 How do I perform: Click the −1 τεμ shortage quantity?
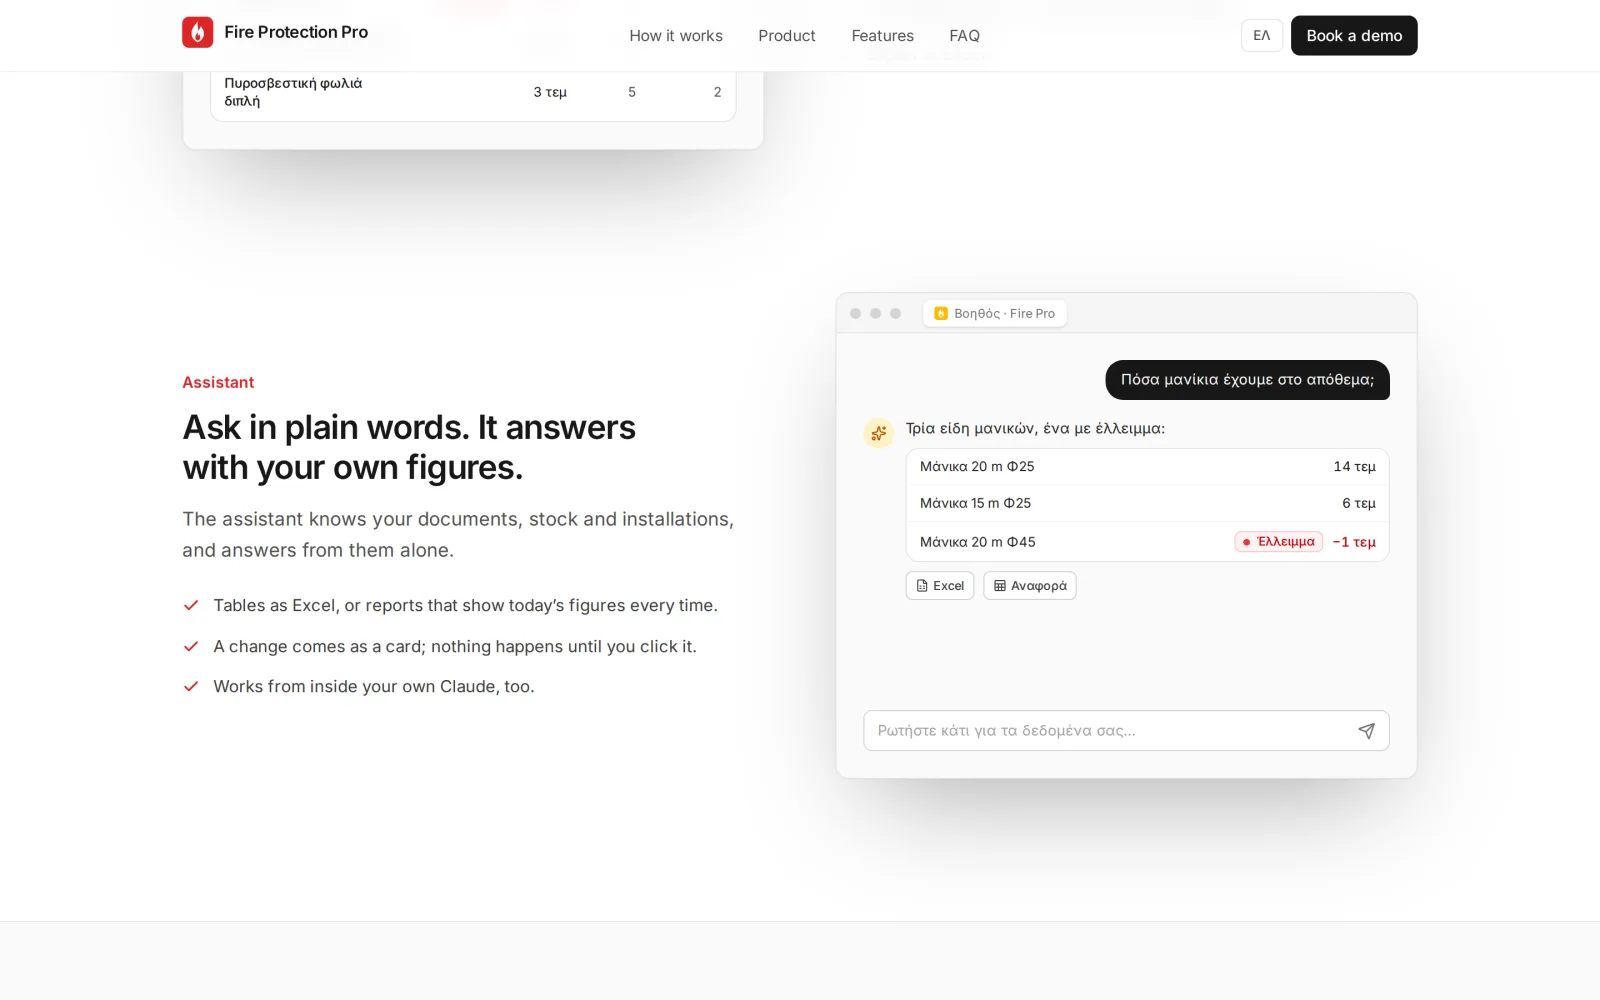(1354, 542)
